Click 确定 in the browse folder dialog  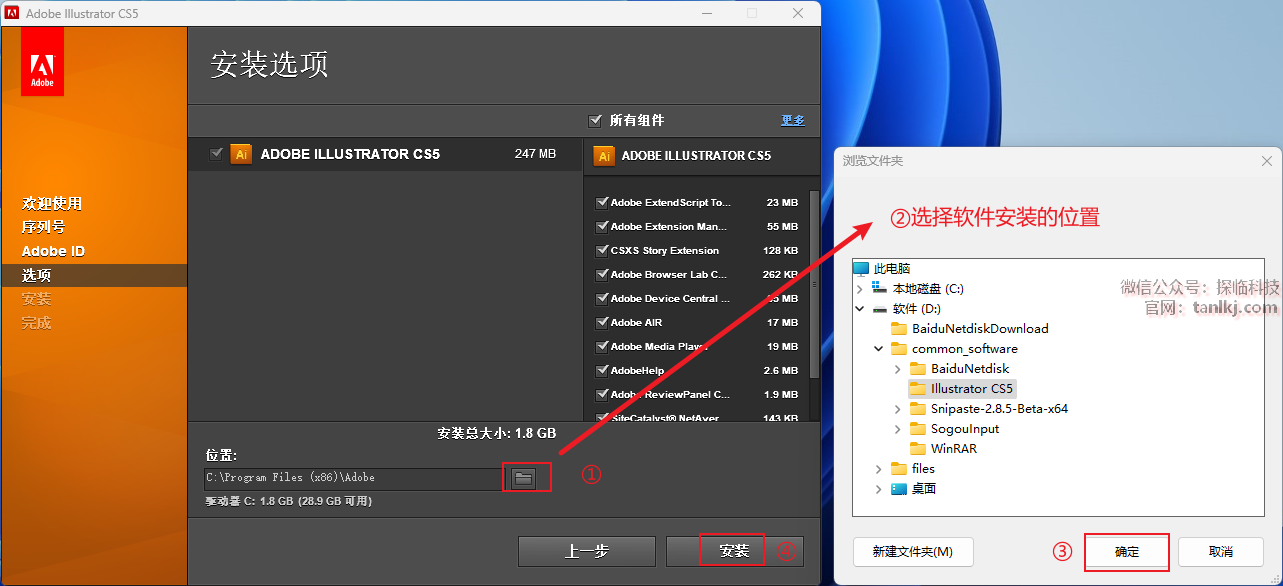coord(1127,551)
